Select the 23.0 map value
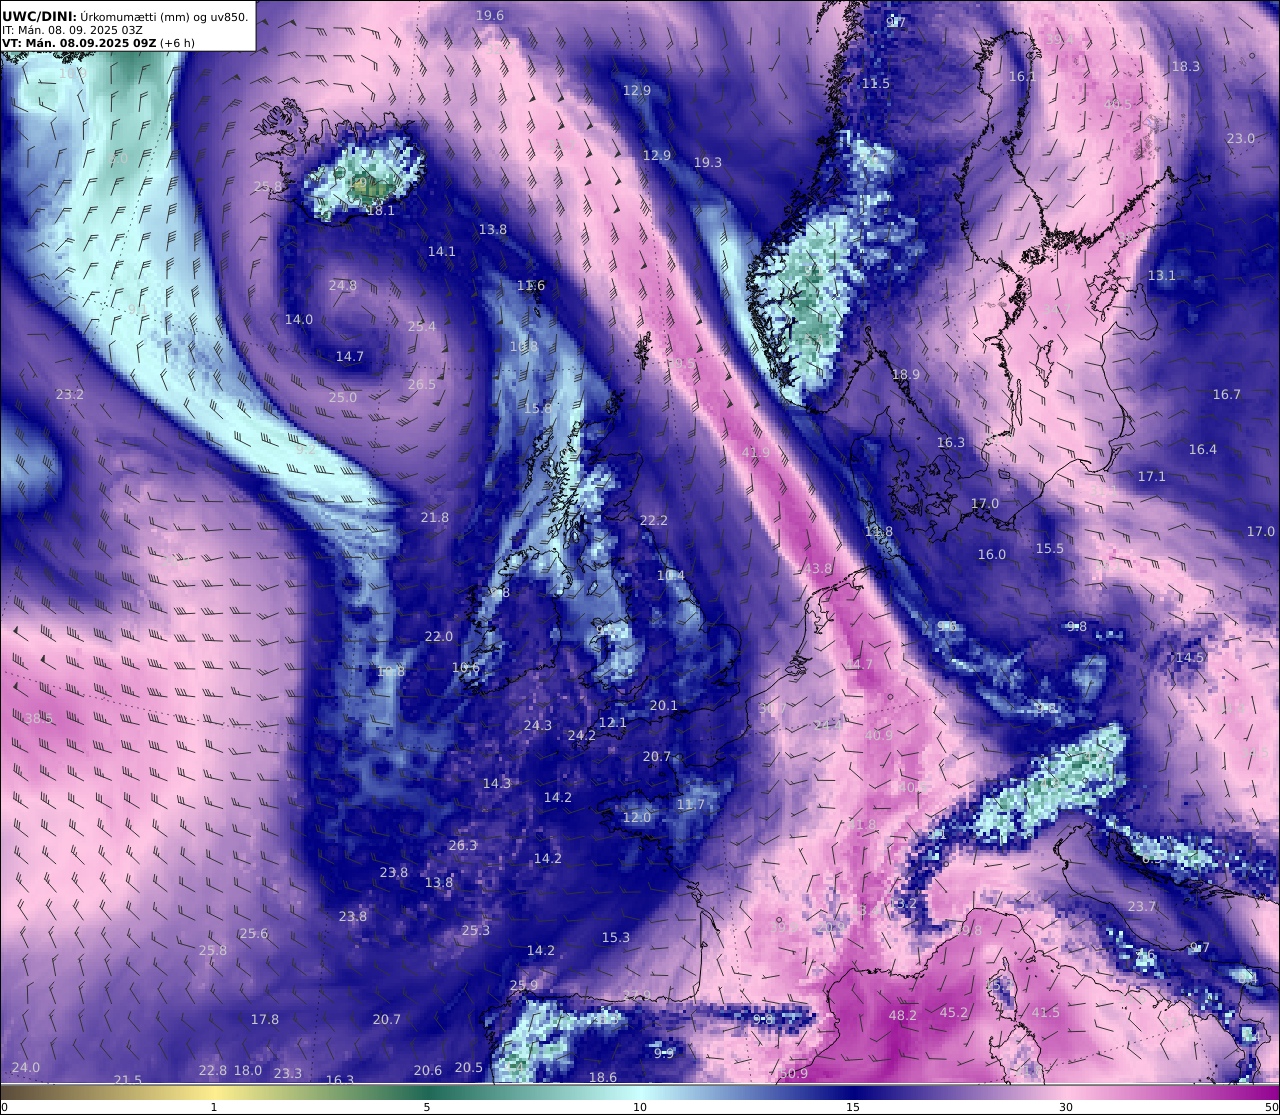 click(1240, 138)
